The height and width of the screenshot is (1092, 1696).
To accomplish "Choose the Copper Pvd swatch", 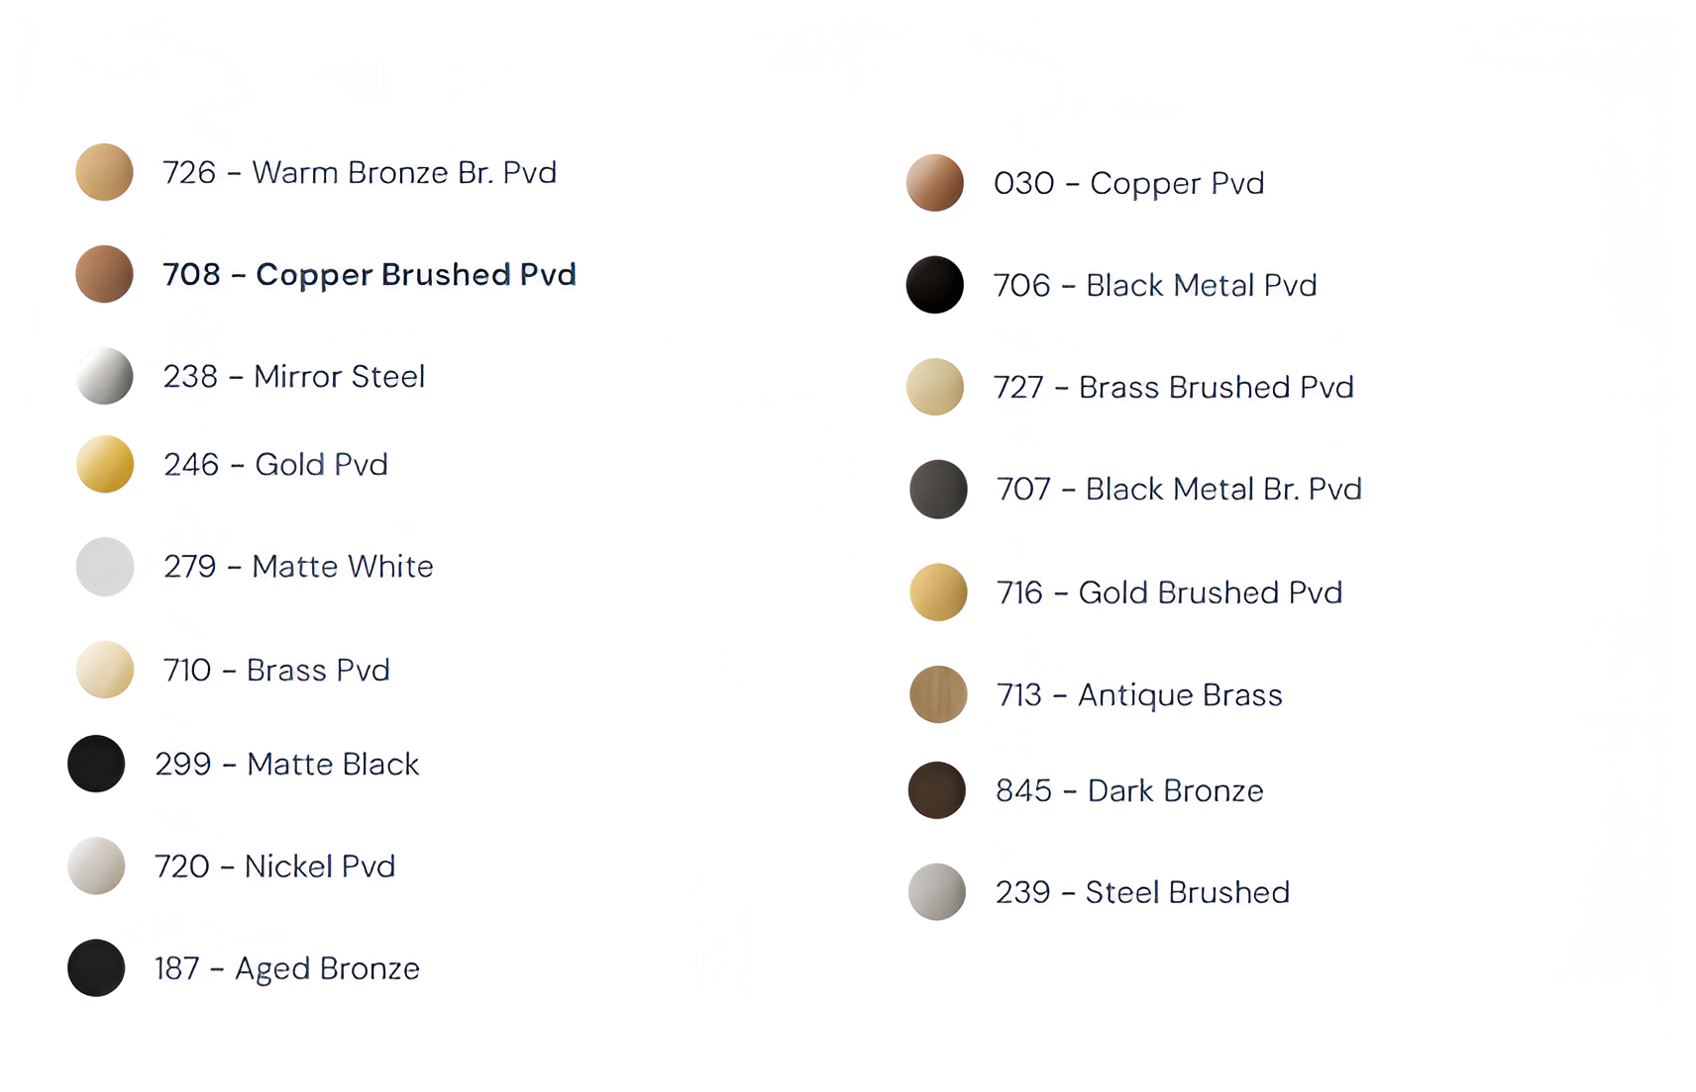I will pyautogui.click(x=935, y=183).
